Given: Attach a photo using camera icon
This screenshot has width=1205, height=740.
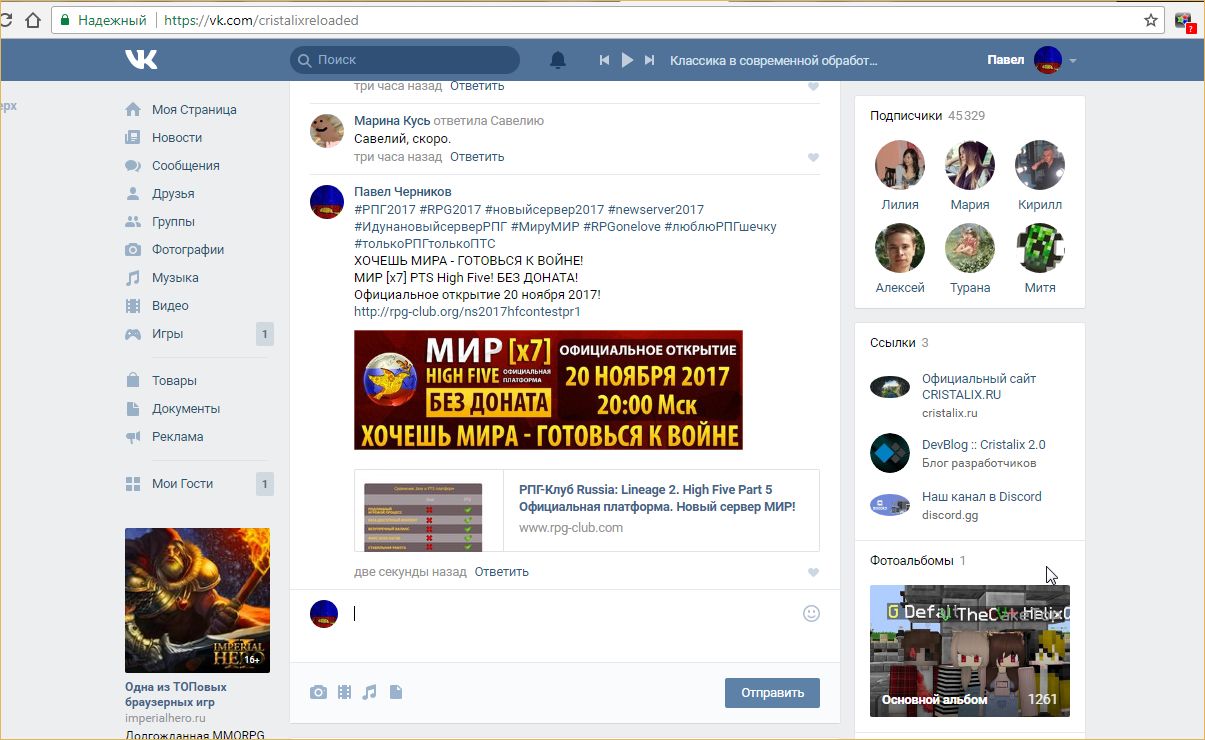Looking at the screenshot, I should (318, 692).
